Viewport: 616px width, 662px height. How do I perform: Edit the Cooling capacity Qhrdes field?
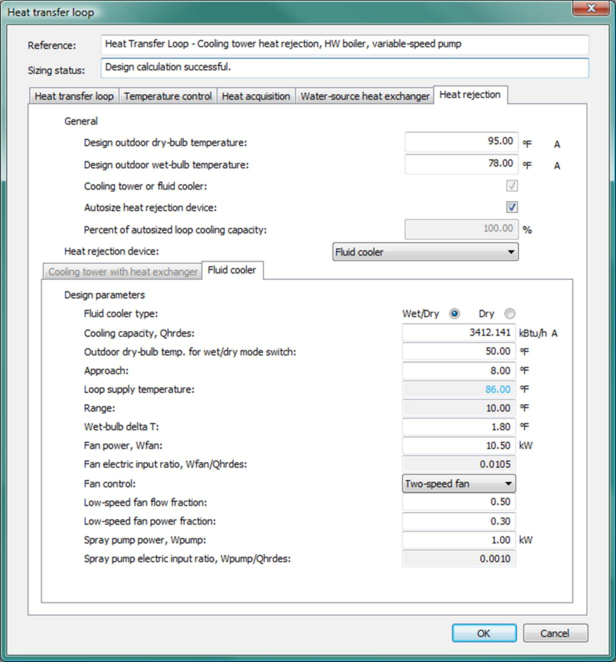click(x=460, y=332)
